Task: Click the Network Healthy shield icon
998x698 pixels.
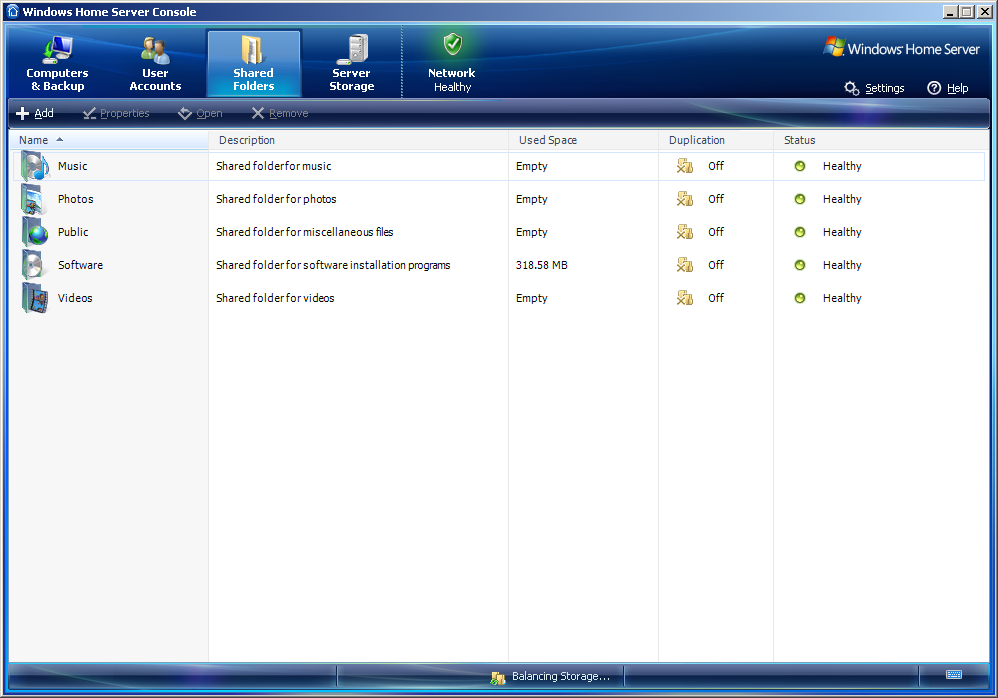Action: pyautogui.click(x=453, y=45)
